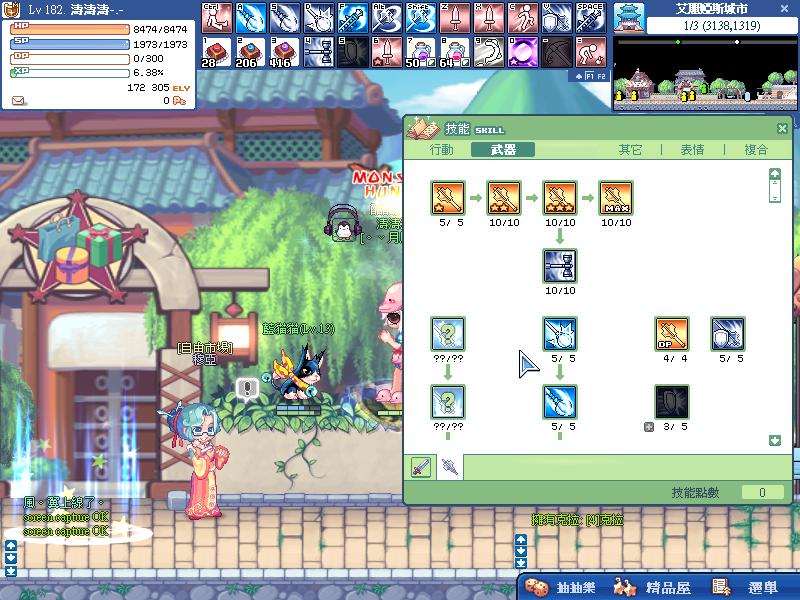Screen dimensions: 800x600
Task: Select the dark shield skill at 3/5
Action: point(672,402)
